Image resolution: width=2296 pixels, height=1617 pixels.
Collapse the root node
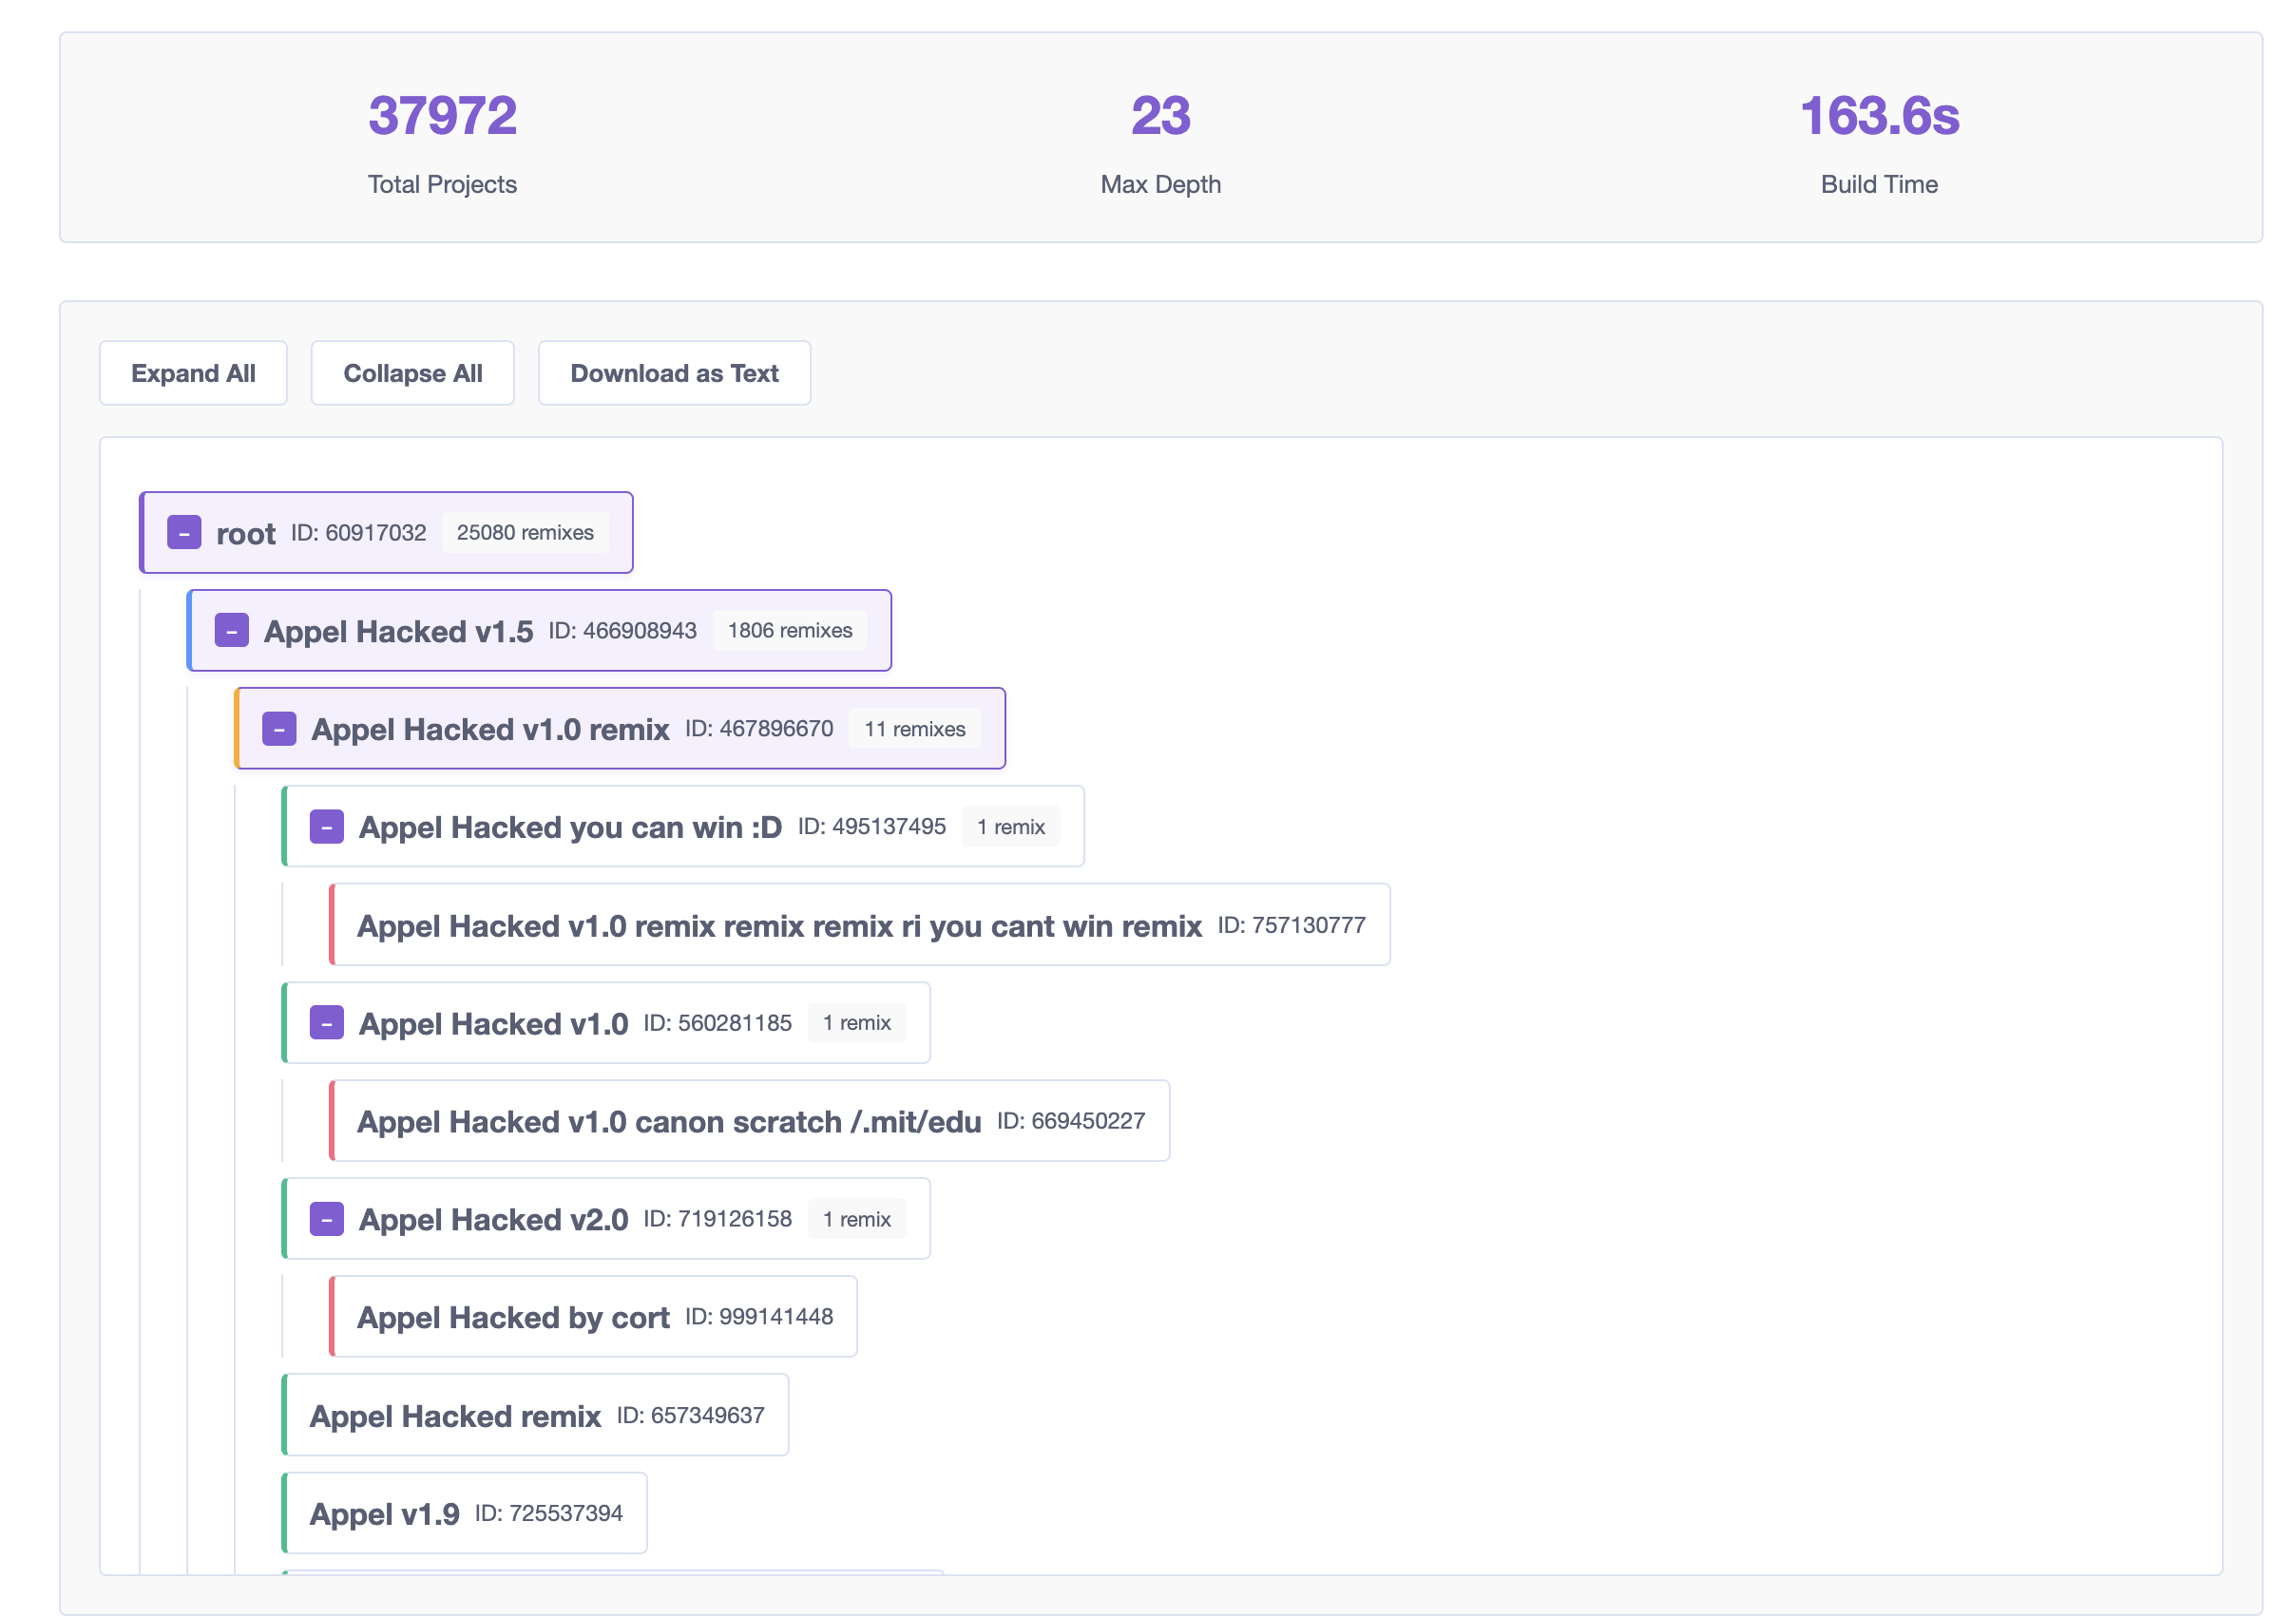pos(184,533)
